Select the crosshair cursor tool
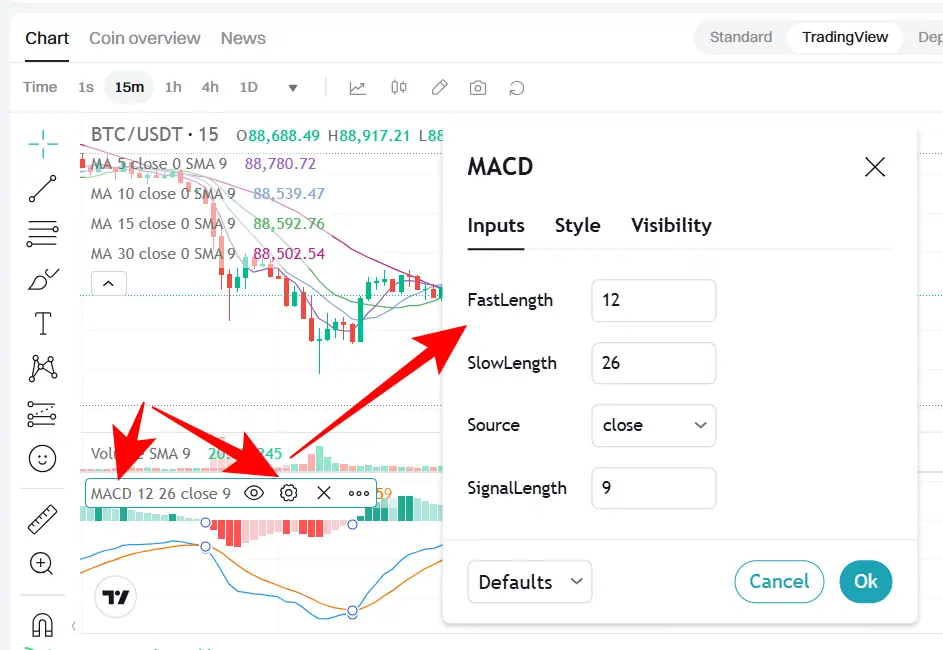Viewport: 943px width, 650px height. click(43, 144)
